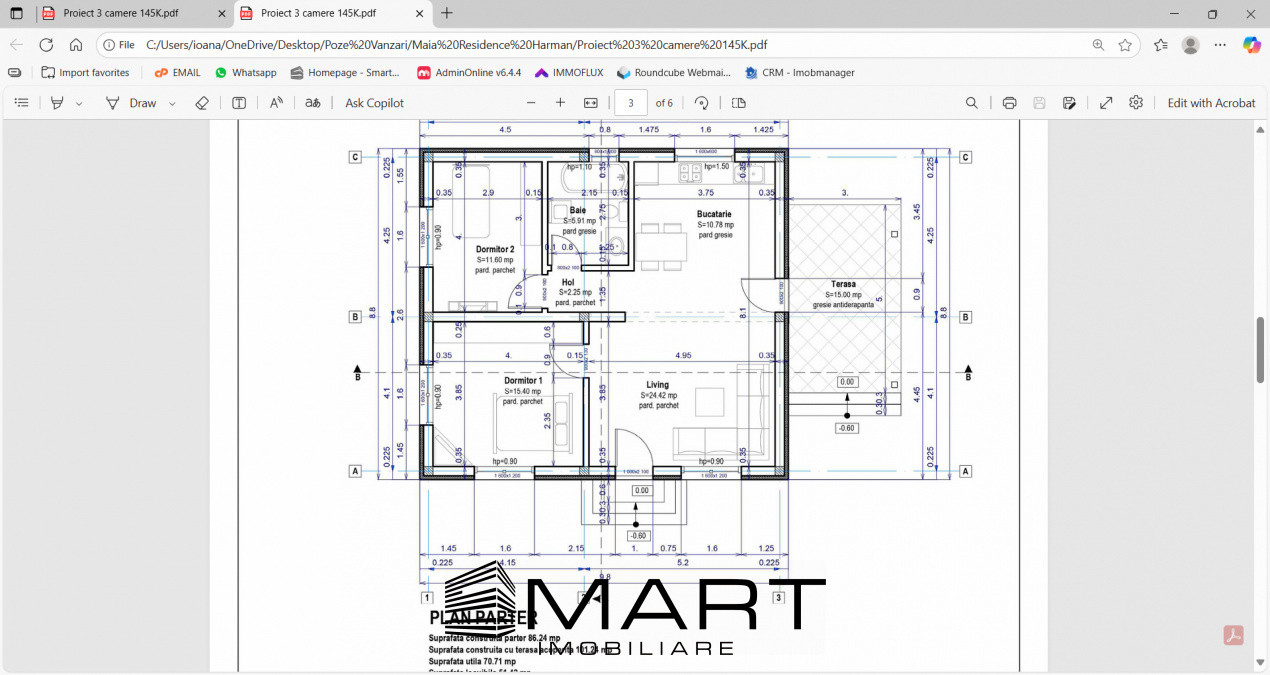The image size is (1270, 675).
Task: Select the Erase tool
Action: [202, 103]
